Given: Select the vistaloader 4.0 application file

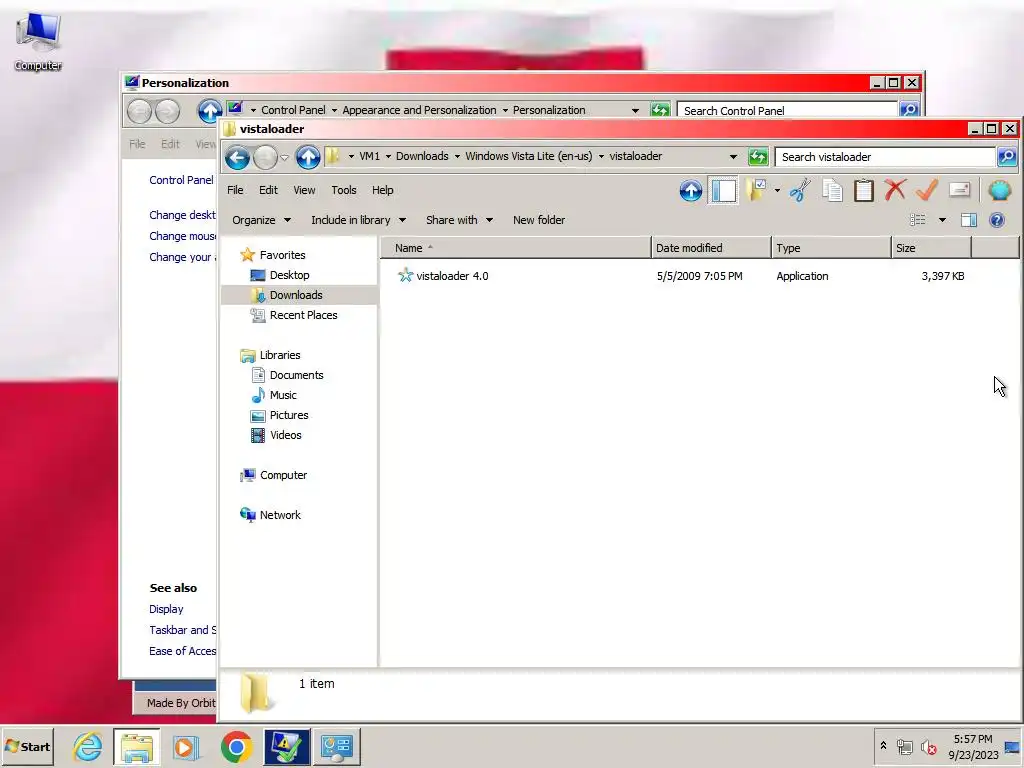Looking at the screenshot, I should (x=443, y=276).
